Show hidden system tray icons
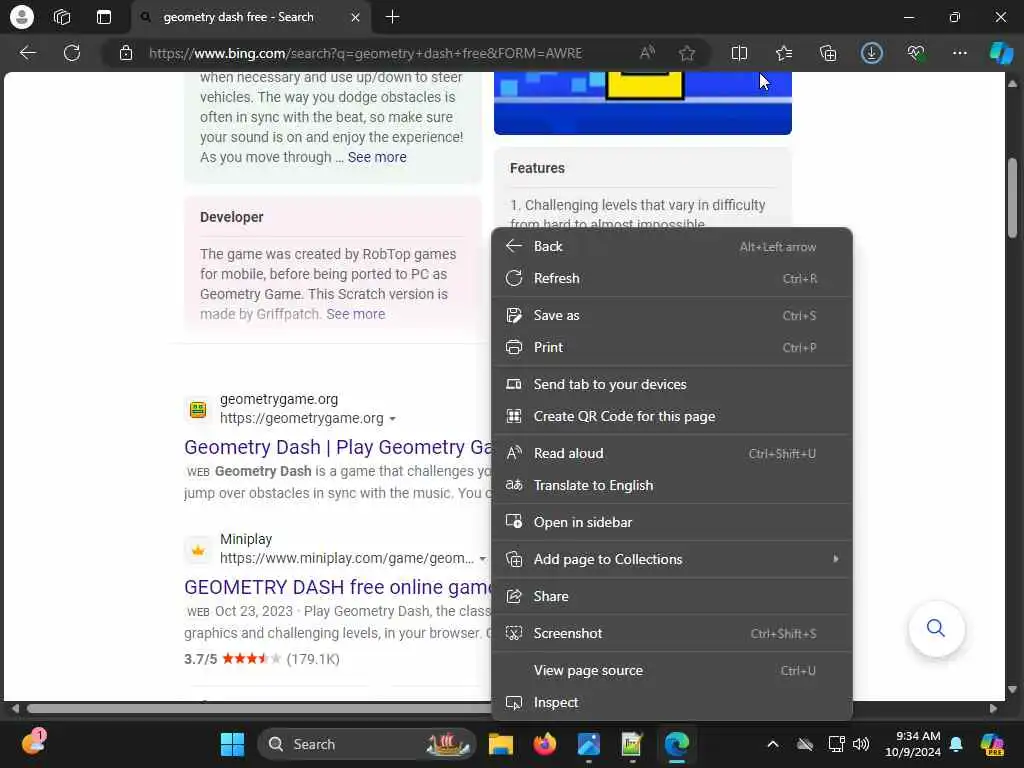This screenshot has height=768, width=1024. [x=773, y=744]
